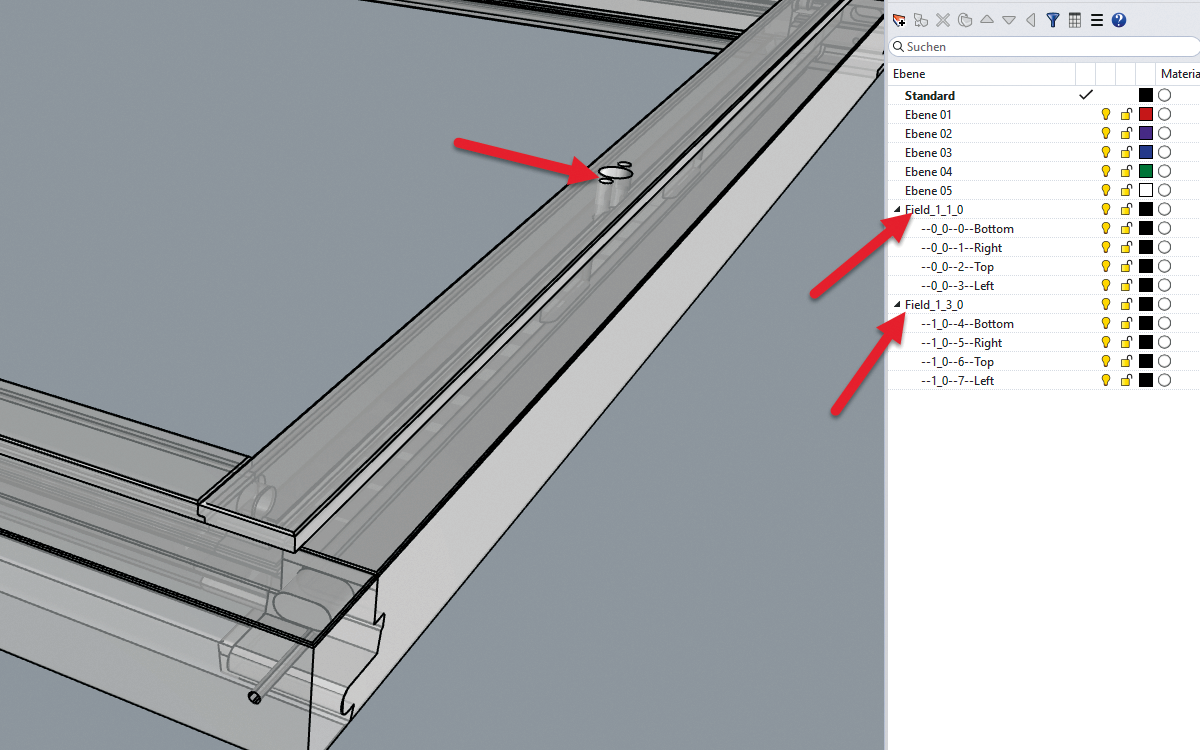Hide the --0_0--0--Bottom layer
1200x750 pixels.
[1106, 229]
